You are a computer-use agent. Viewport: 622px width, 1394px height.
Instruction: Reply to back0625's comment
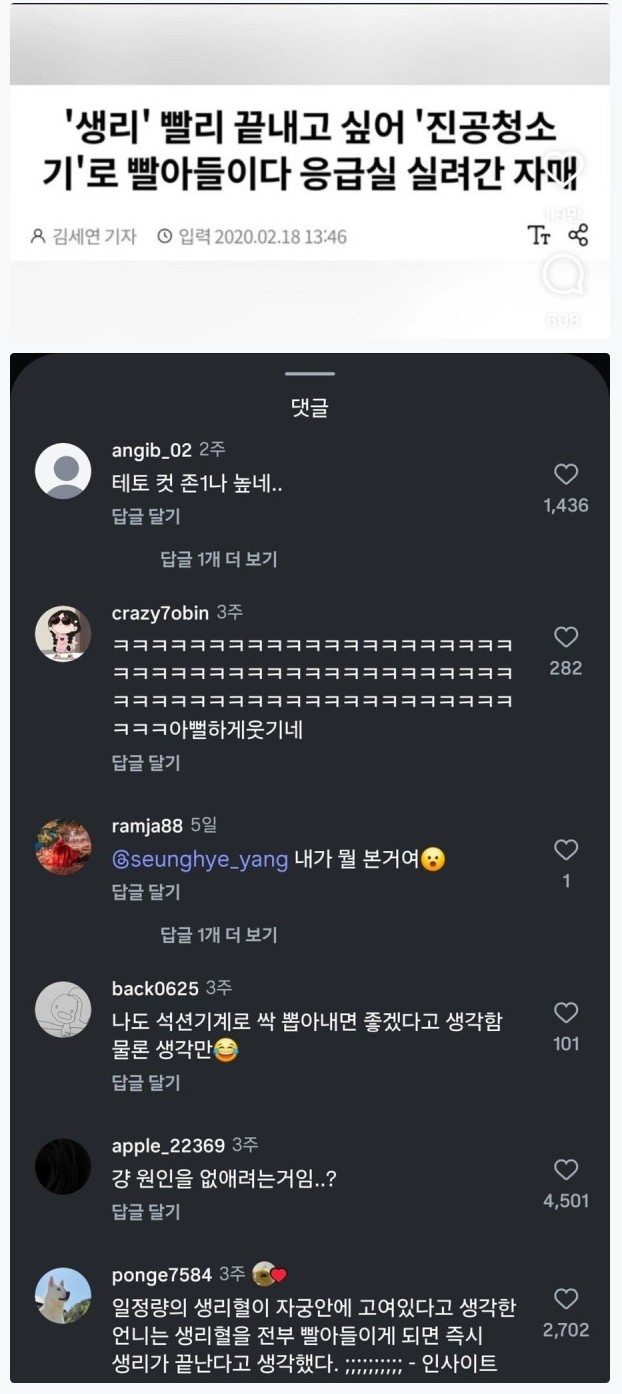(x=146, y=1083)
